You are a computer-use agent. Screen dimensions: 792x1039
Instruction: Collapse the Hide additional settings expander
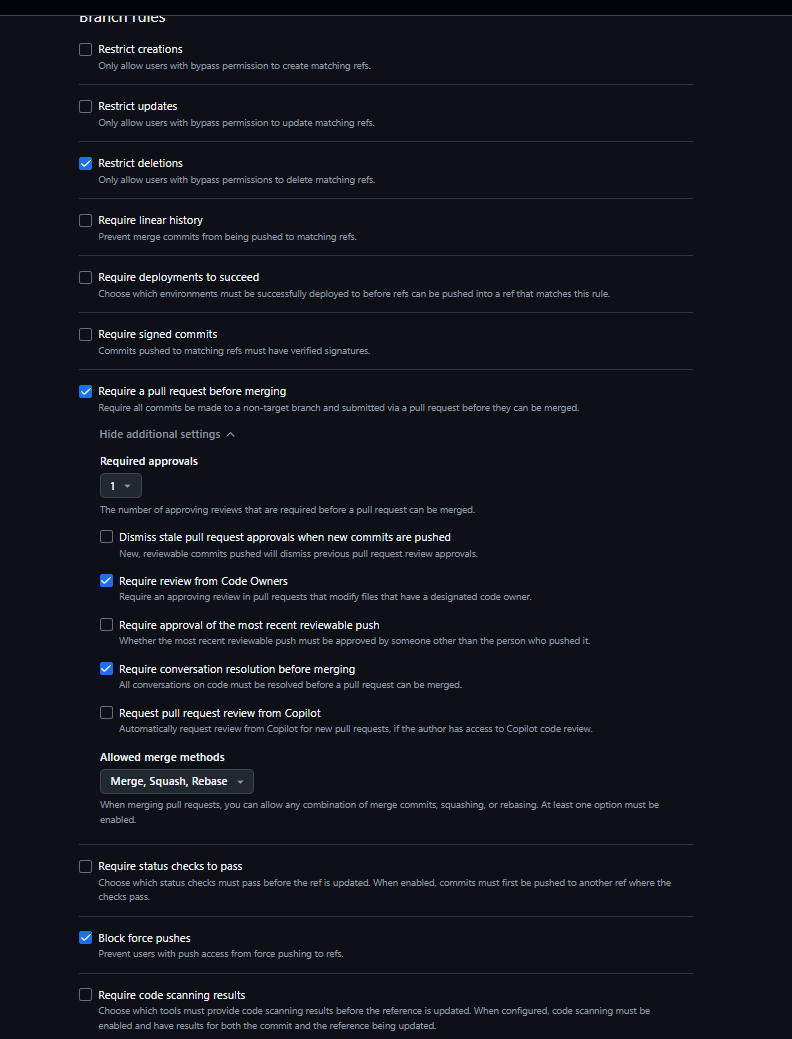(167, 435)
